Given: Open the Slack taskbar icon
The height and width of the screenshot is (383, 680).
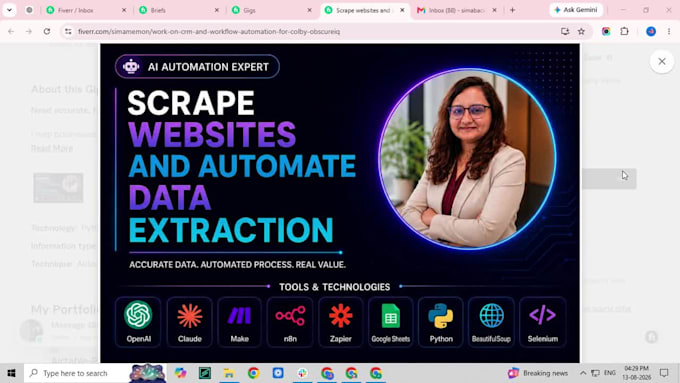Looking at the screenshot, I should click(303, 373).
